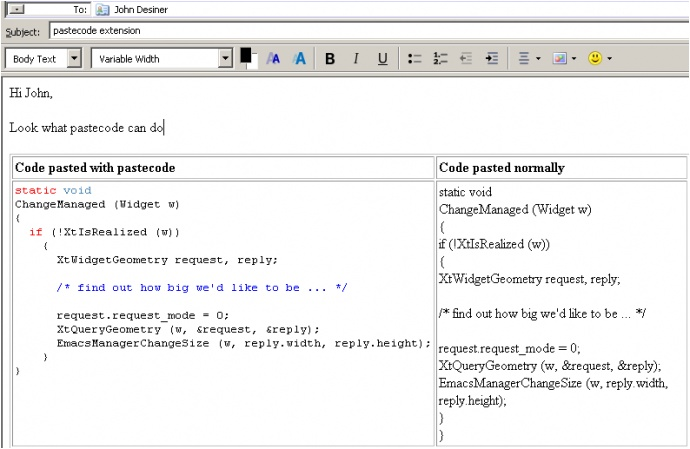The height and width of the screenshot is (449, 690).
Task: Apply numbered list
Action: [440, 59]
